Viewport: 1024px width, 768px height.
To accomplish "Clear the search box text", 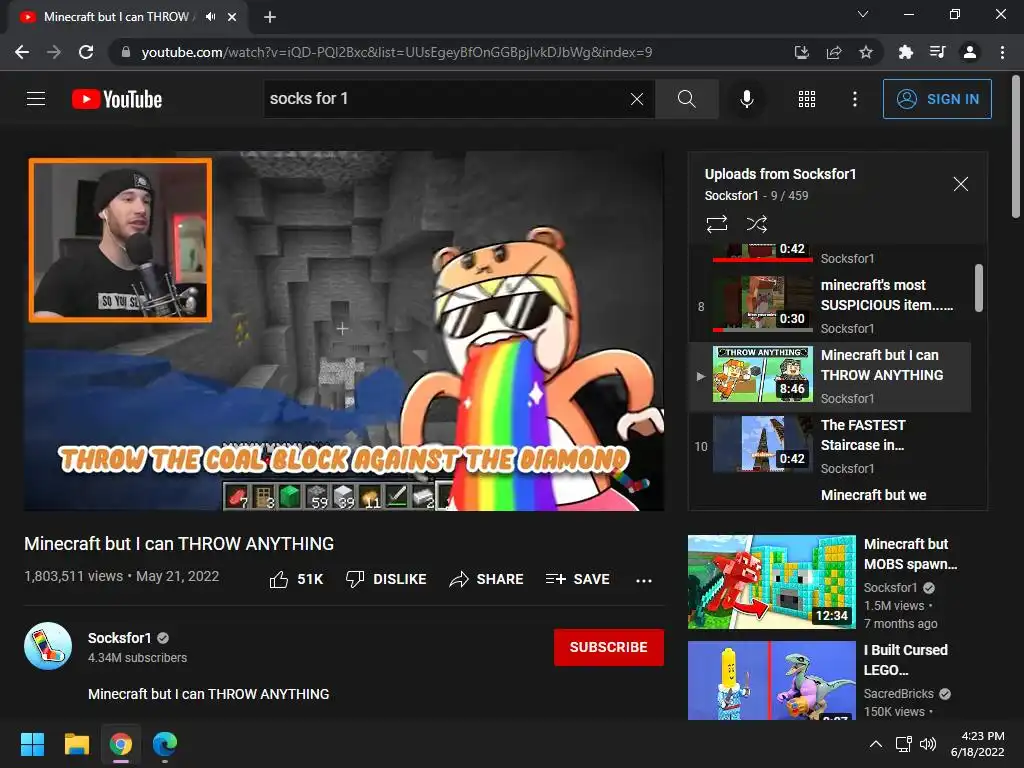I will [637, 99].
